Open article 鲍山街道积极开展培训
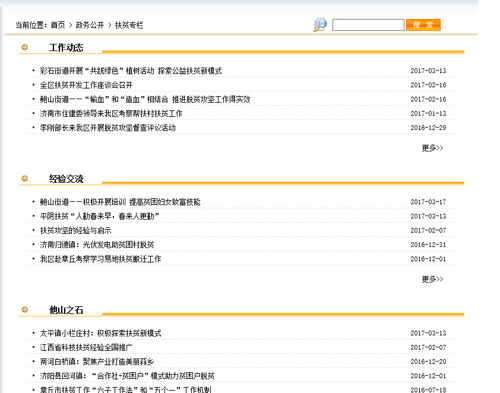This screenshot has width=500, height=393. click(120, 202)
